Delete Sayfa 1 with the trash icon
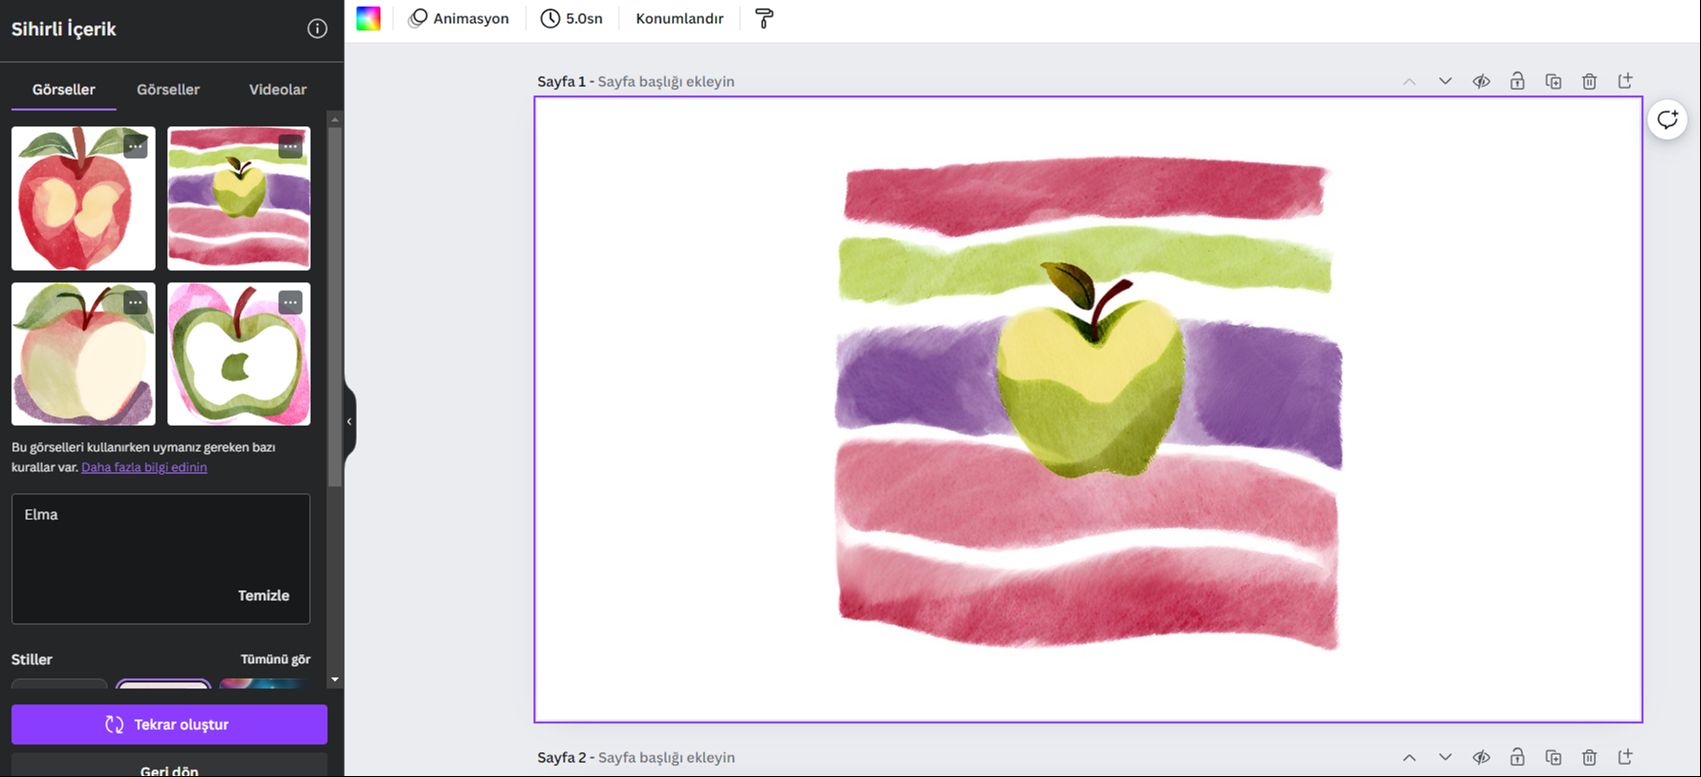Viewport: 1701px width, 777px height. (x=1589, y=81)
